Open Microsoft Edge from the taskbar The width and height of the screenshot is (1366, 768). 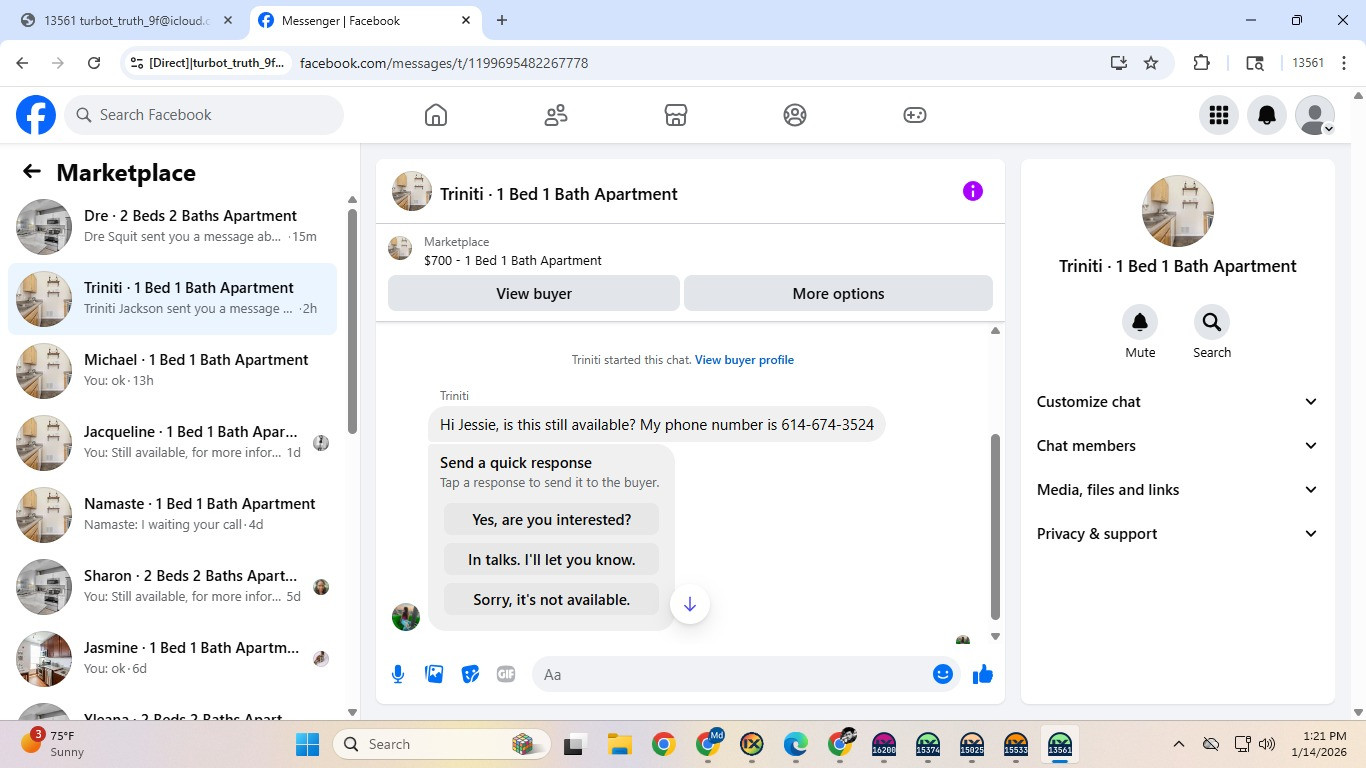pos(795,744)
